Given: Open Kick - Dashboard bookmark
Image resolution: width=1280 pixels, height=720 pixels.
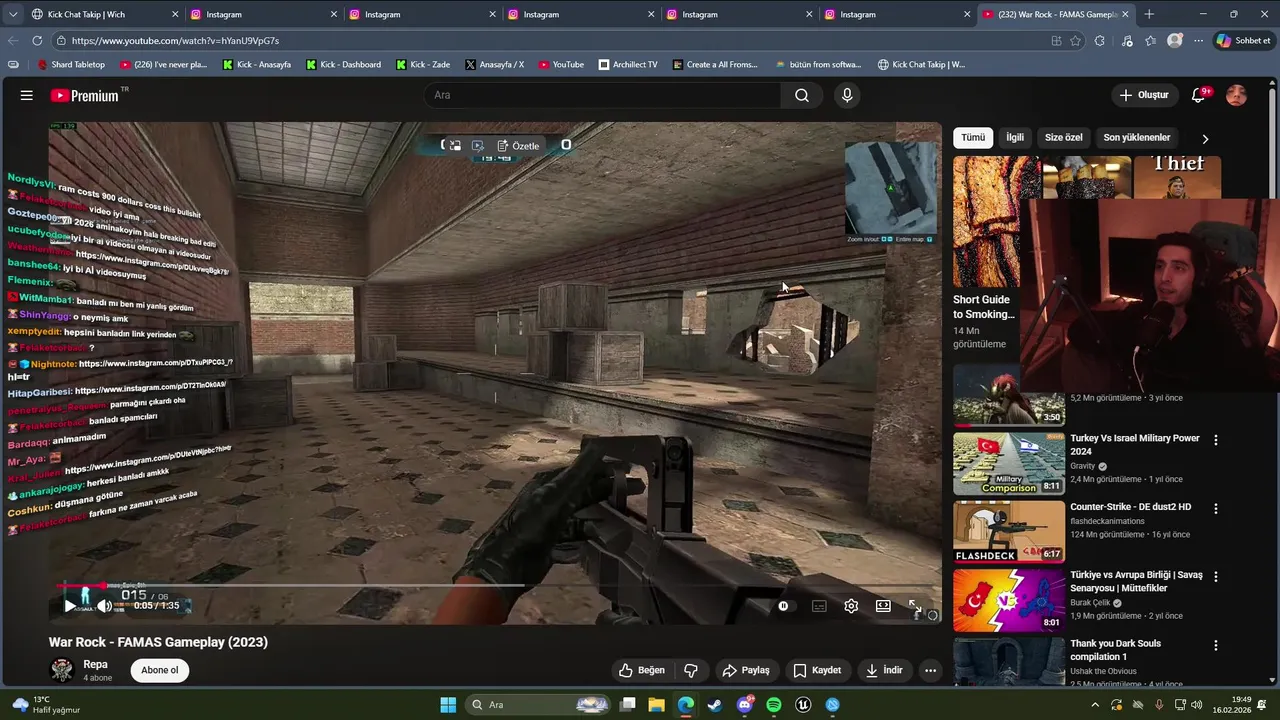Looking at the screenshot, I should (x=343, y=65).
